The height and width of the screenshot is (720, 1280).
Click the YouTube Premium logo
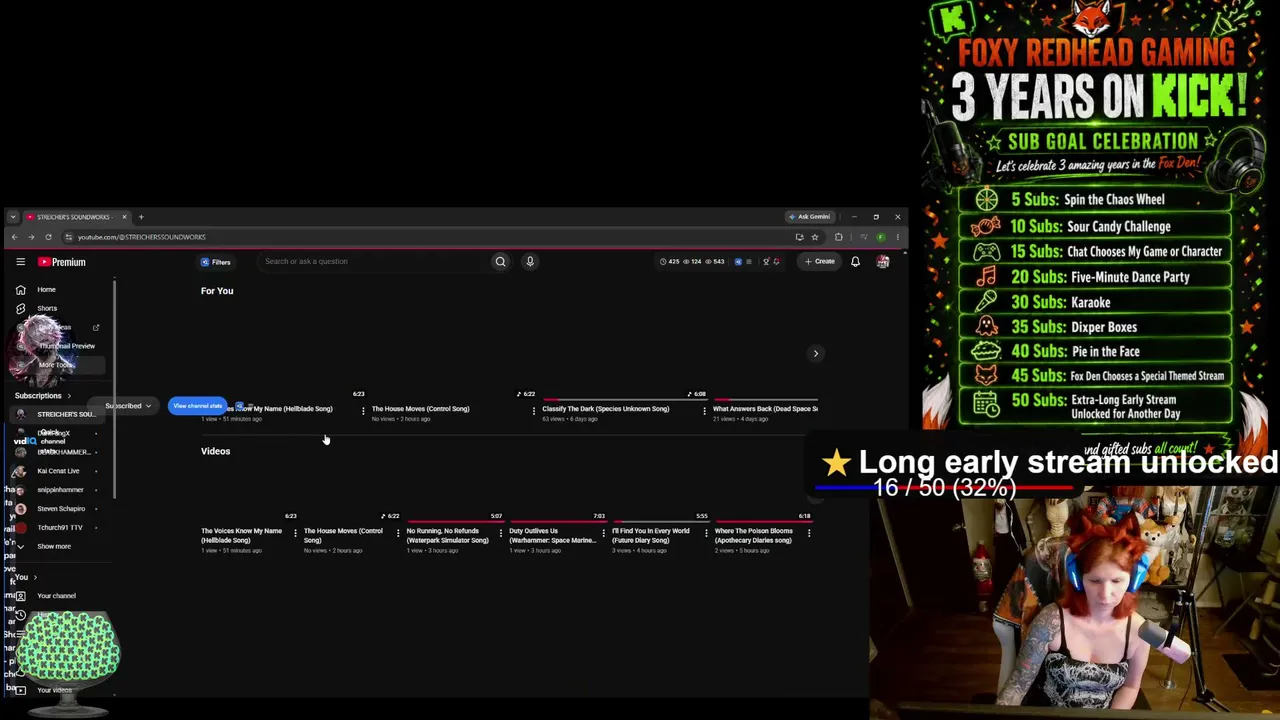62,262
